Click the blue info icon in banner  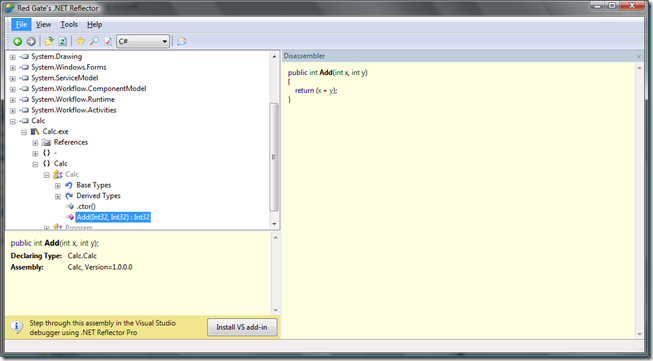coord(17,327)
